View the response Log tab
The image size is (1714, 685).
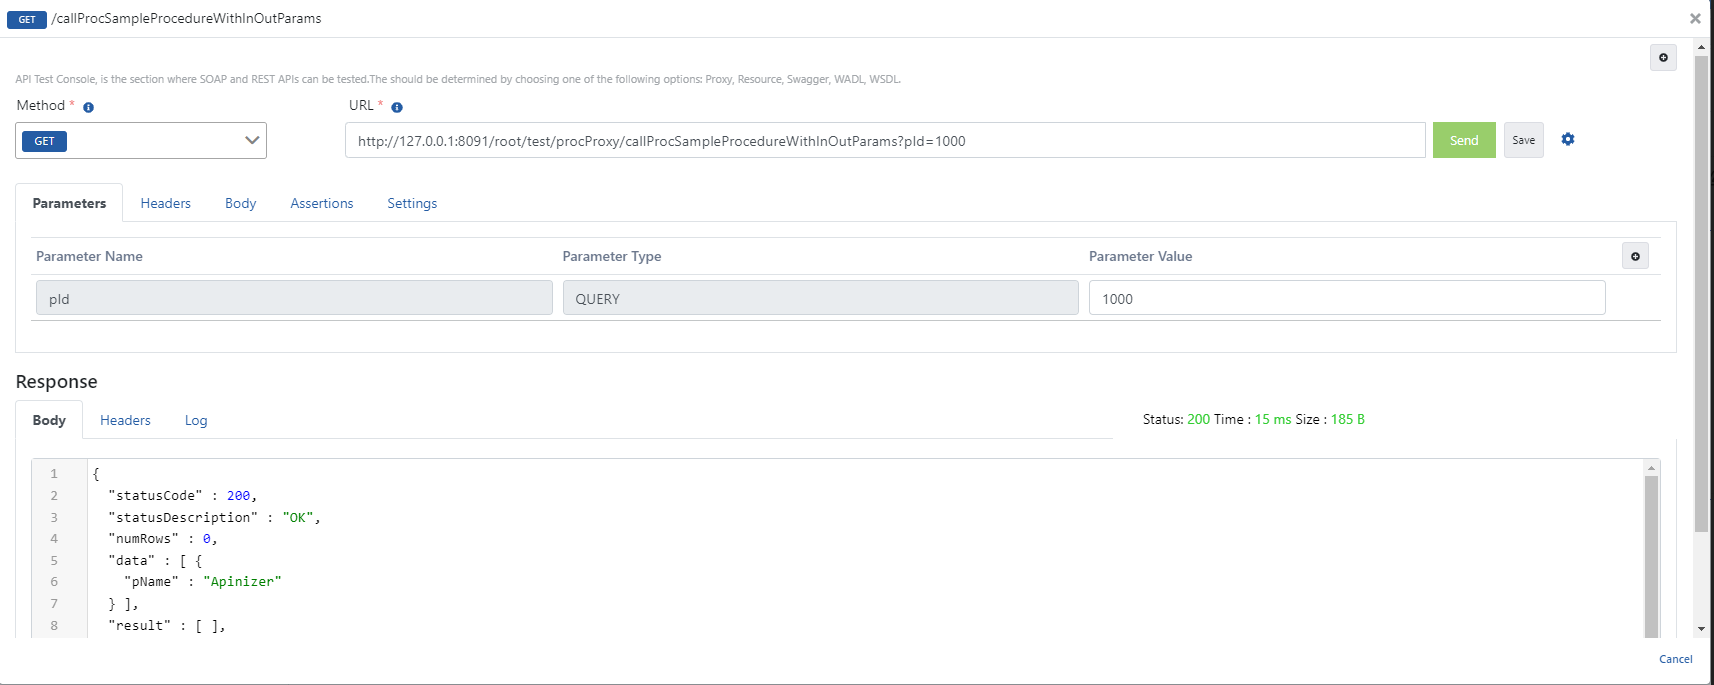pos(196,420)
